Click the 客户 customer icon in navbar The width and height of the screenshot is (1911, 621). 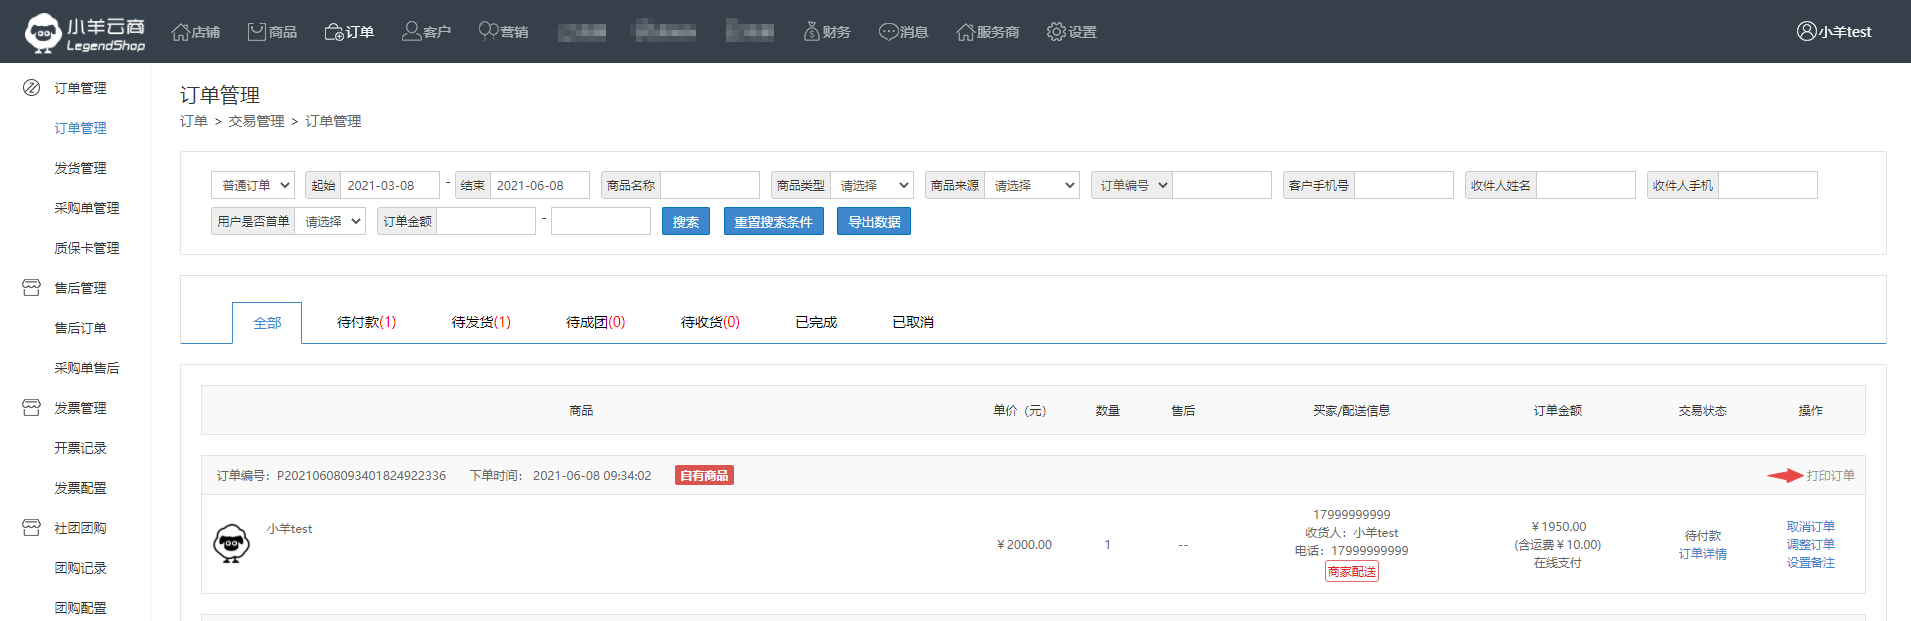pos(411,32)
